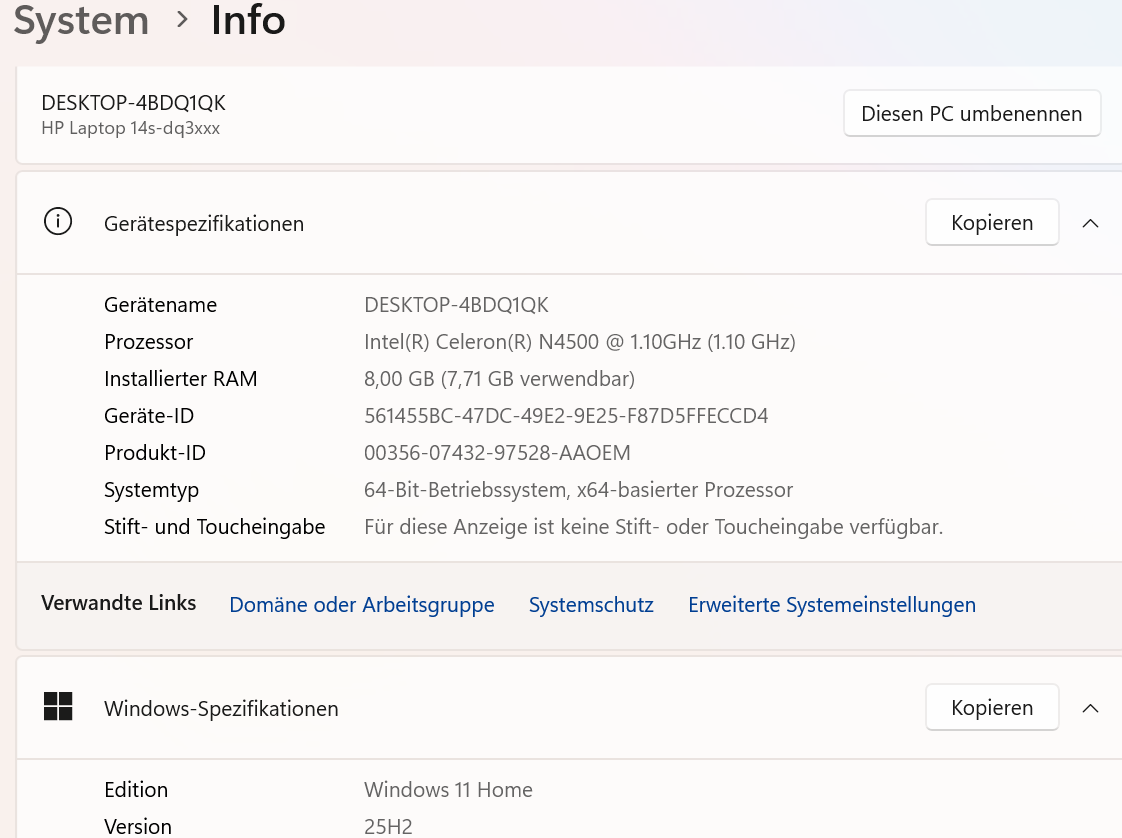Select the device name DESKTOP-4BDQ1QK at the top
Image resolution: width=1122 pixels, height=838 pixels.
(134, 103)
